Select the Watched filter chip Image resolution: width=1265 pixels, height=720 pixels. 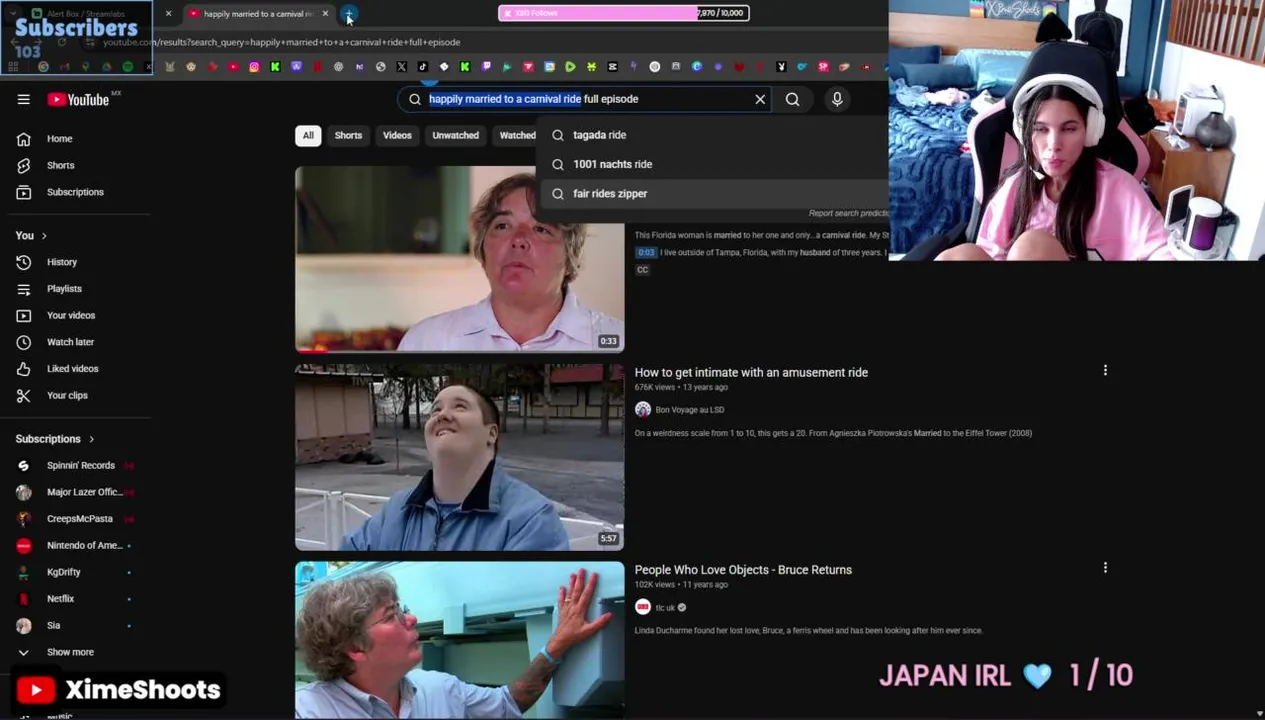[x=516, y=135]
